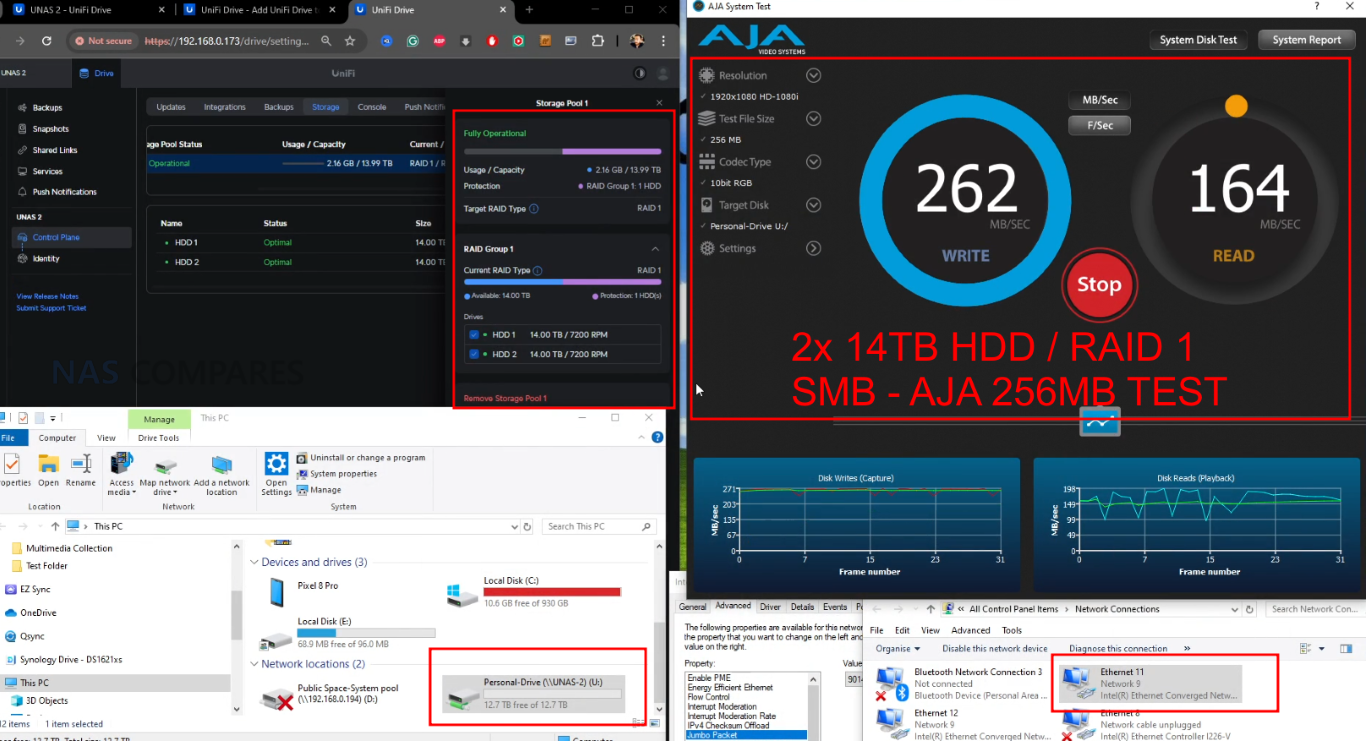Click the AdBlock Plus extension icon
Screen dimensions: 1366x741
click(x=439, y=41)
